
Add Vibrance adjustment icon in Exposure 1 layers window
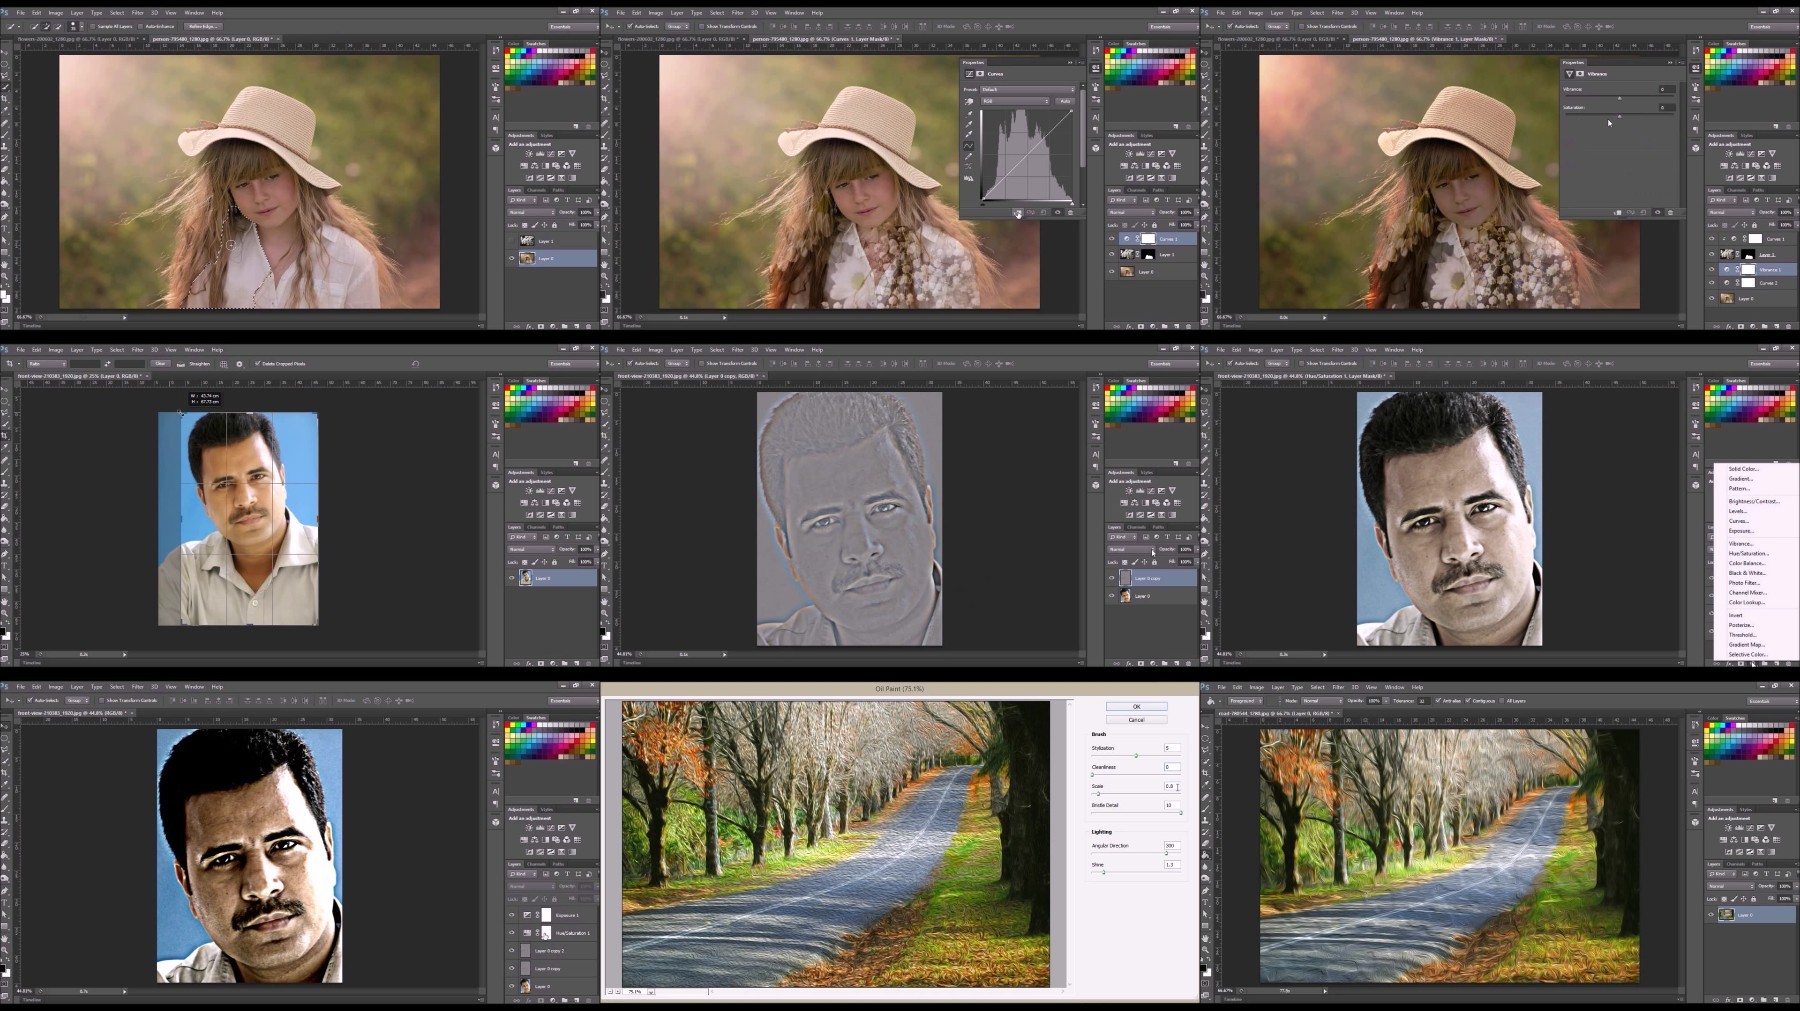tap(572, 828)
